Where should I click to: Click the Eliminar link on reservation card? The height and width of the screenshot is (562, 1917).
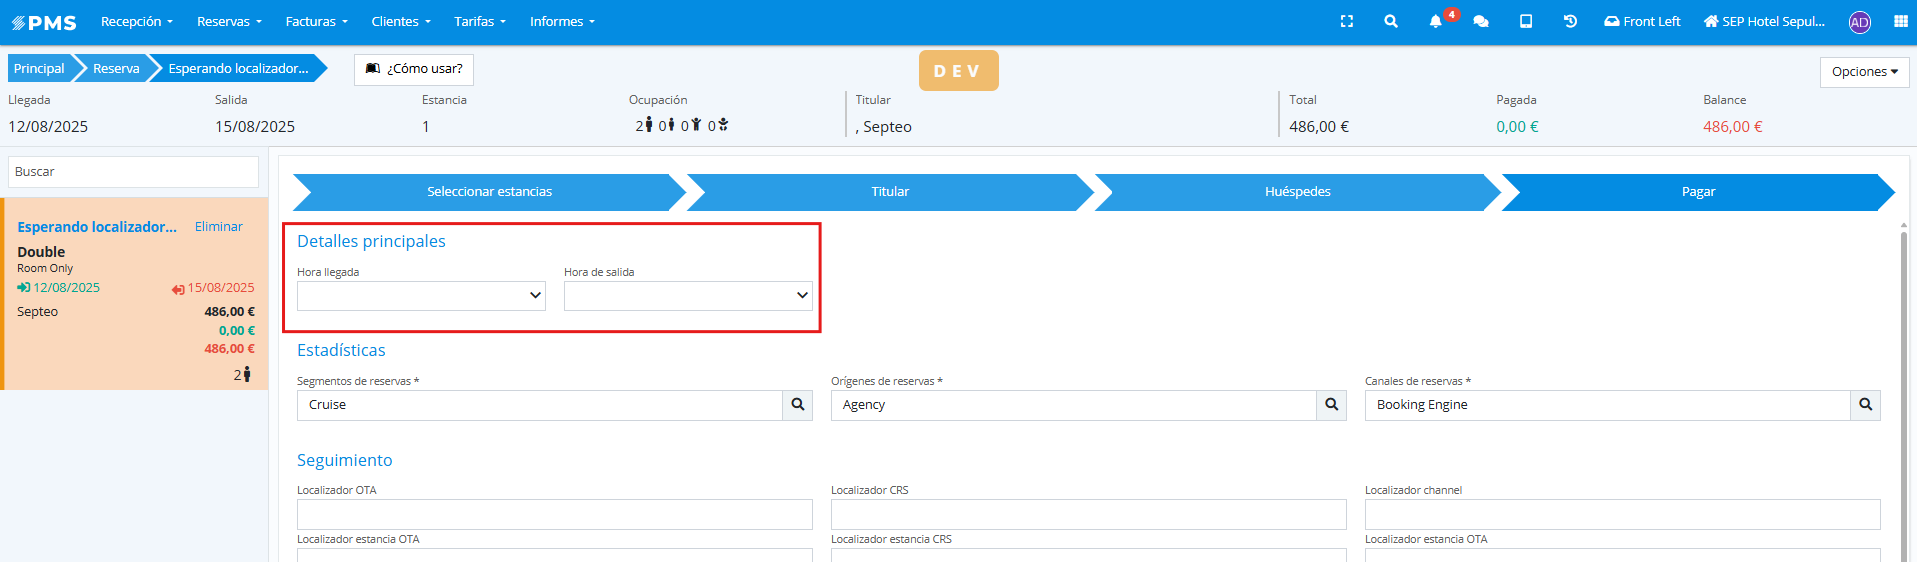pos(218,227)
